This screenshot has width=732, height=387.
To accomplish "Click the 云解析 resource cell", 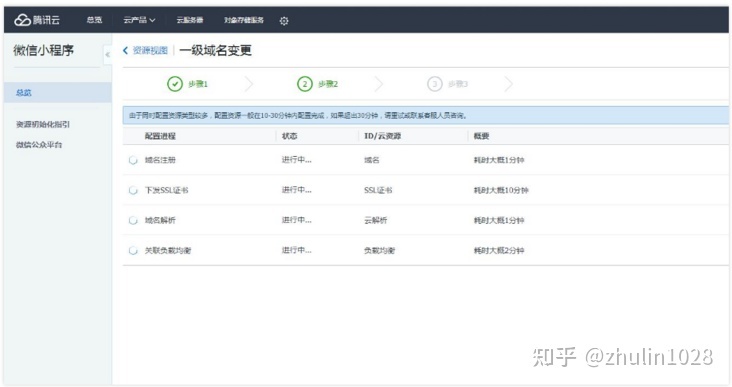I will coord(375,220).
